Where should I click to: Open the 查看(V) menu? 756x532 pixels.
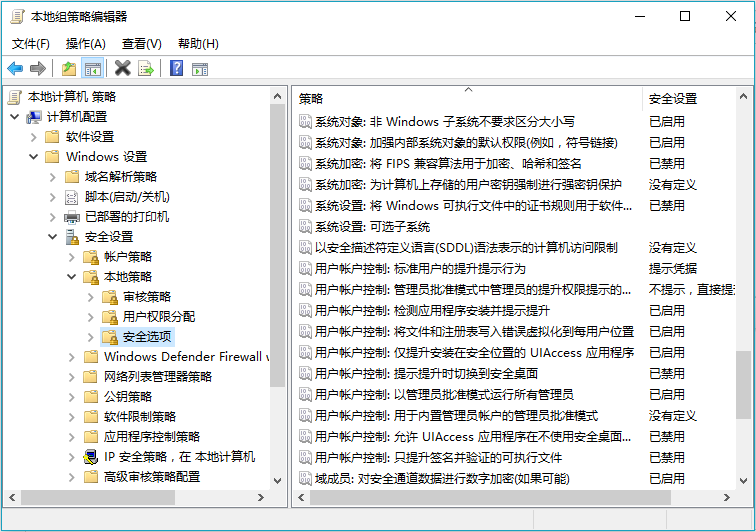click(x=141, y=44)
